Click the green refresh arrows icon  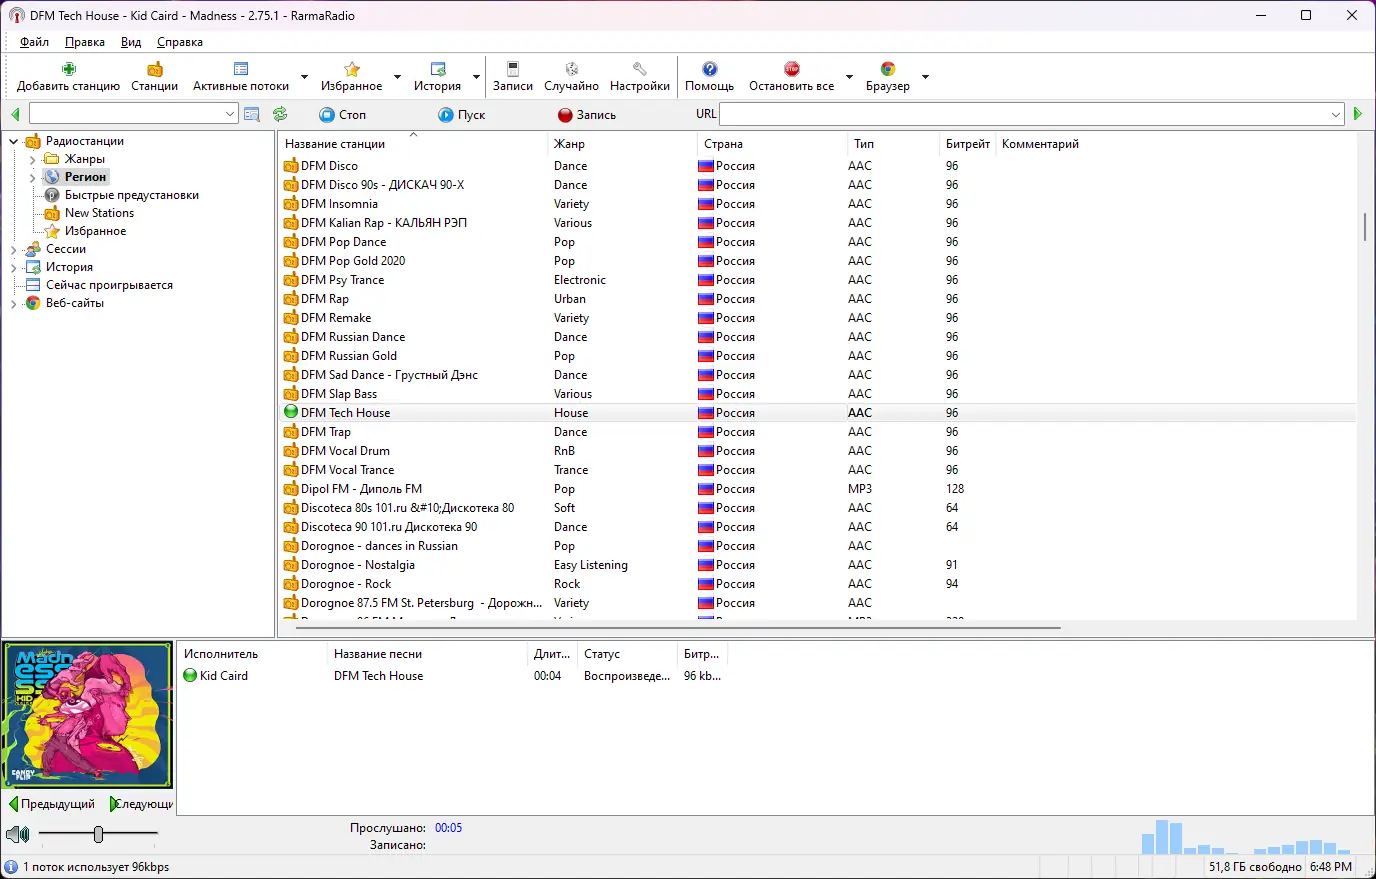click(280, 114)
